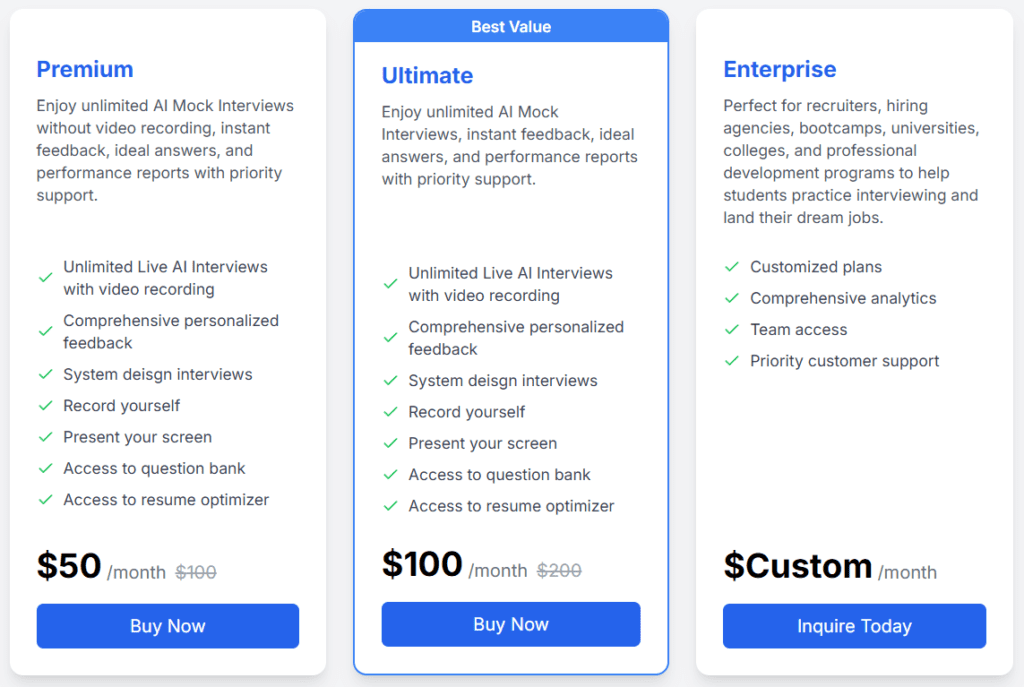The image size is (1024, 687).
Task: Click the checkmark next to Customized plans
Action: [x=731, y=267]
